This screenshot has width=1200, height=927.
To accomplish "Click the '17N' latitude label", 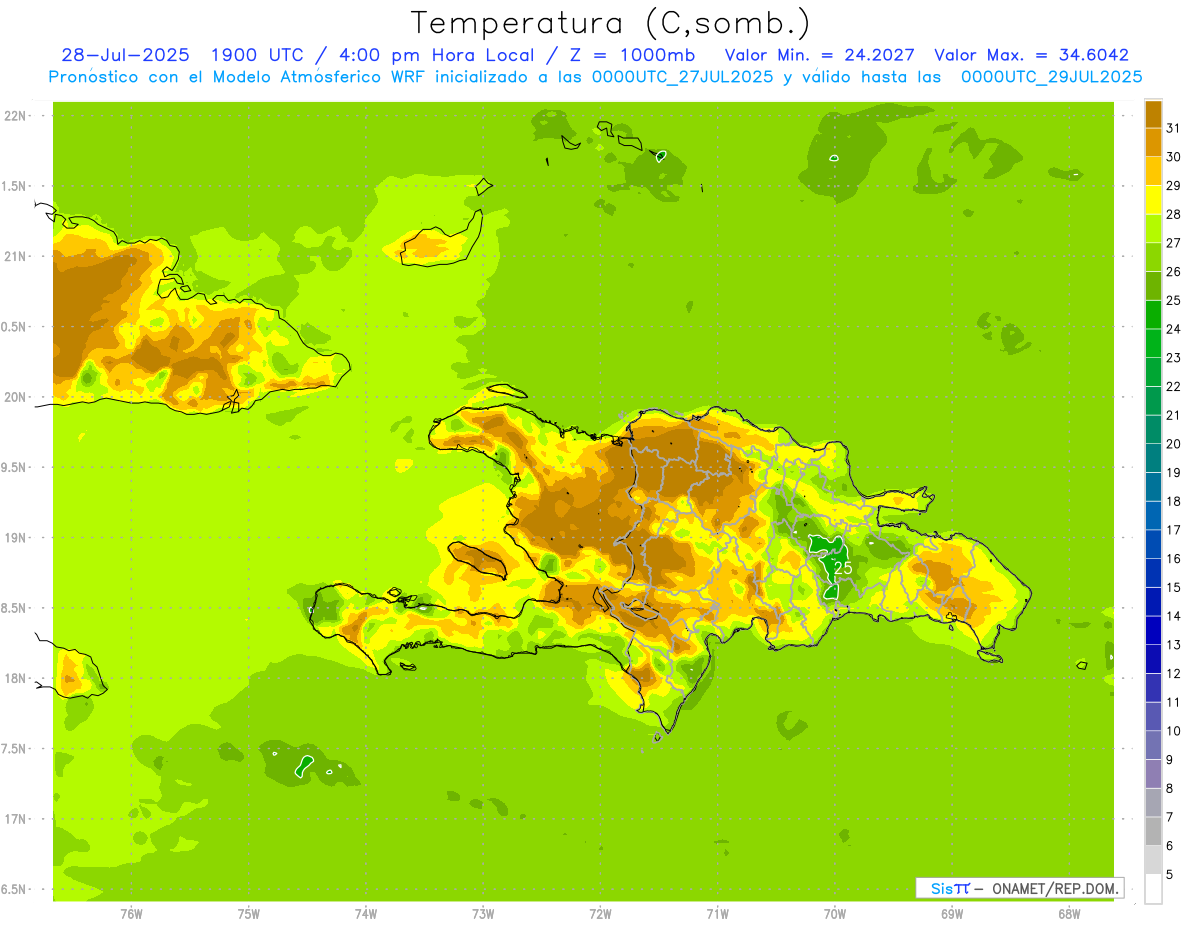I will coord(16,819).
